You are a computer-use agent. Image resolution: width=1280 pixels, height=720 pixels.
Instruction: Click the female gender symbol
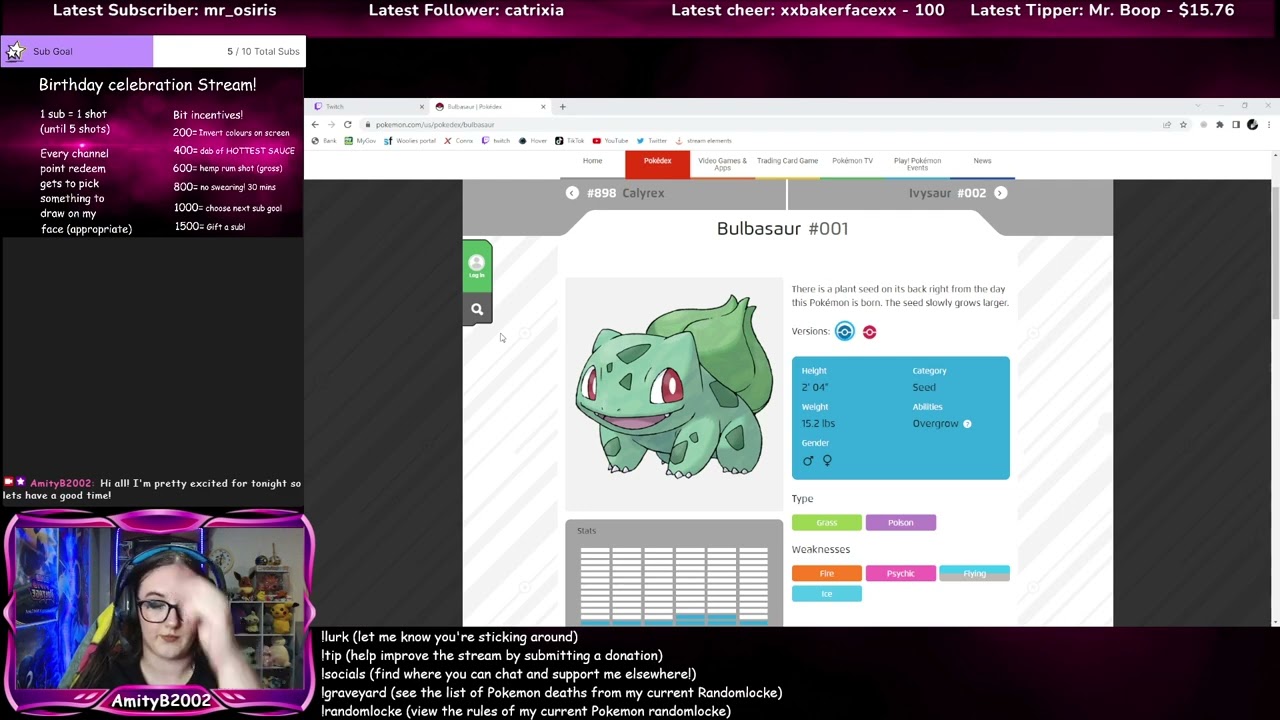827,461
